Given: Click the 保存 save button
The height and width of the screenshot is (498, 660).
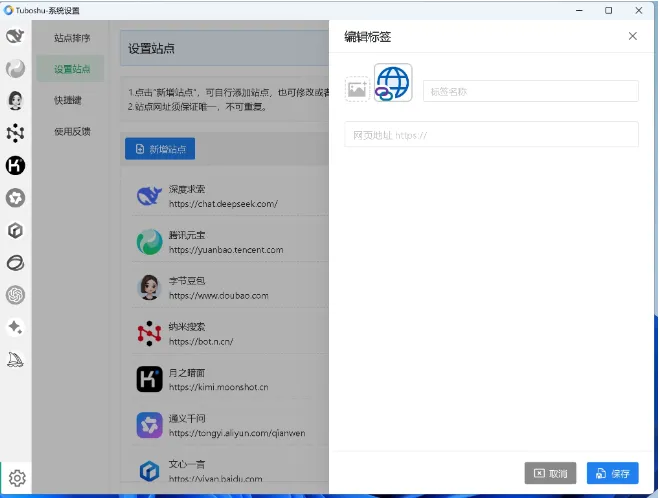Looking at the screenshot, I should point(612,473).
